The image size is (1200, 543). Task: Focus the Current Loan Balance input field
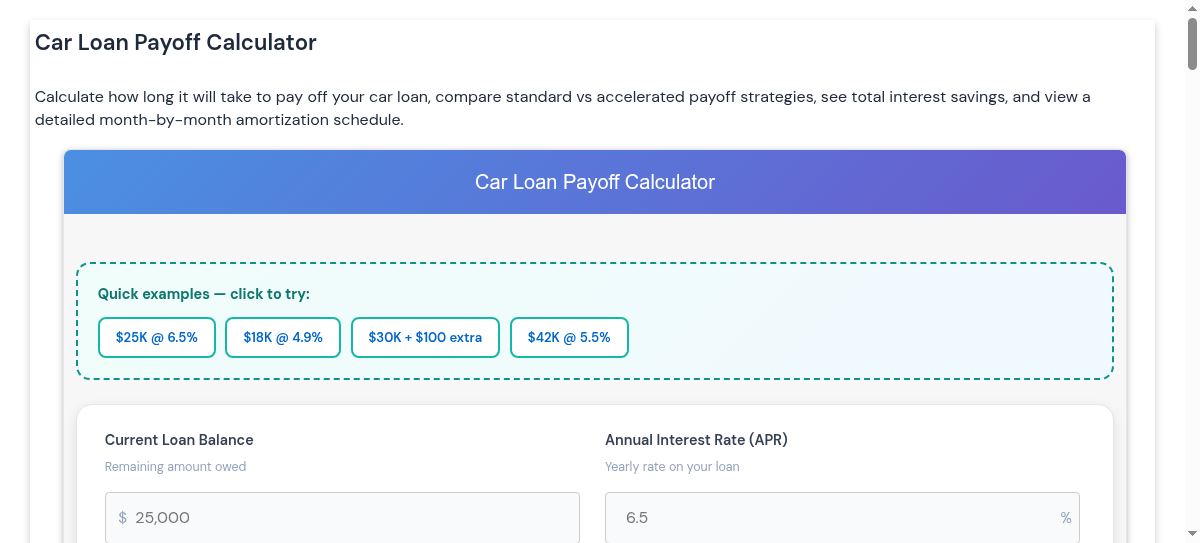click(350, 517)
